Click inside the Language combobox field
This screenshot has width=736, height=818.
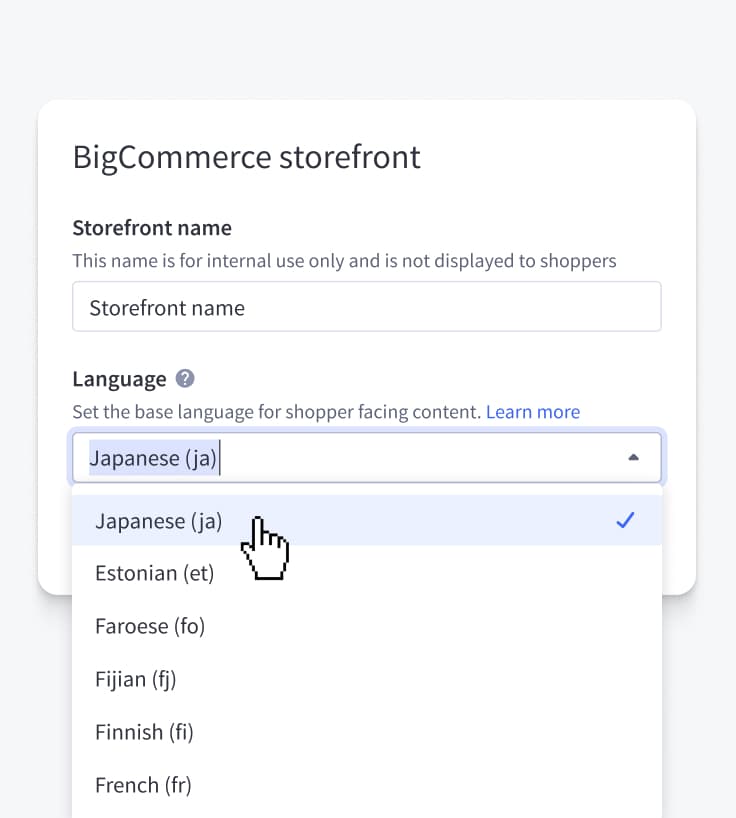click(400, 458)
